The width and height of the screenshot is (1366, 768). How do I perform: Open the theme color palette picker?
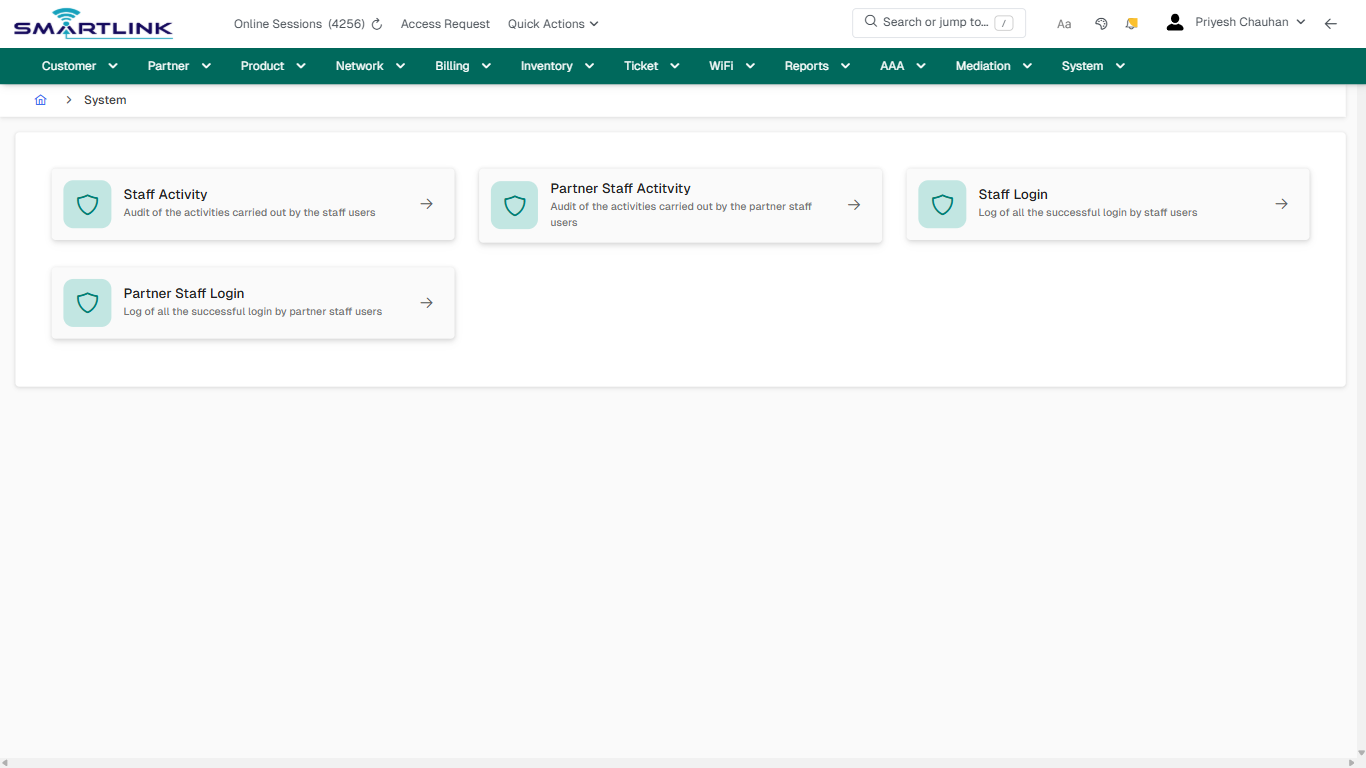(x=1101, y=22)
